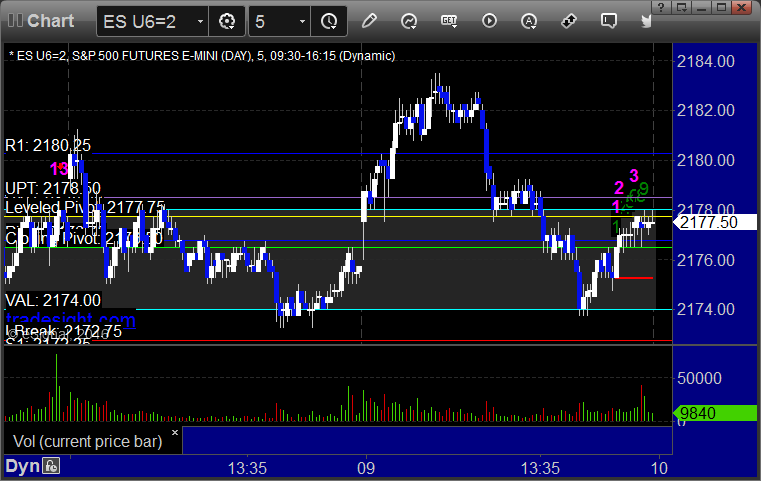This screenshot has height=481, width=761.
Task: Open the studies chart-line icon
Action: 409,21
